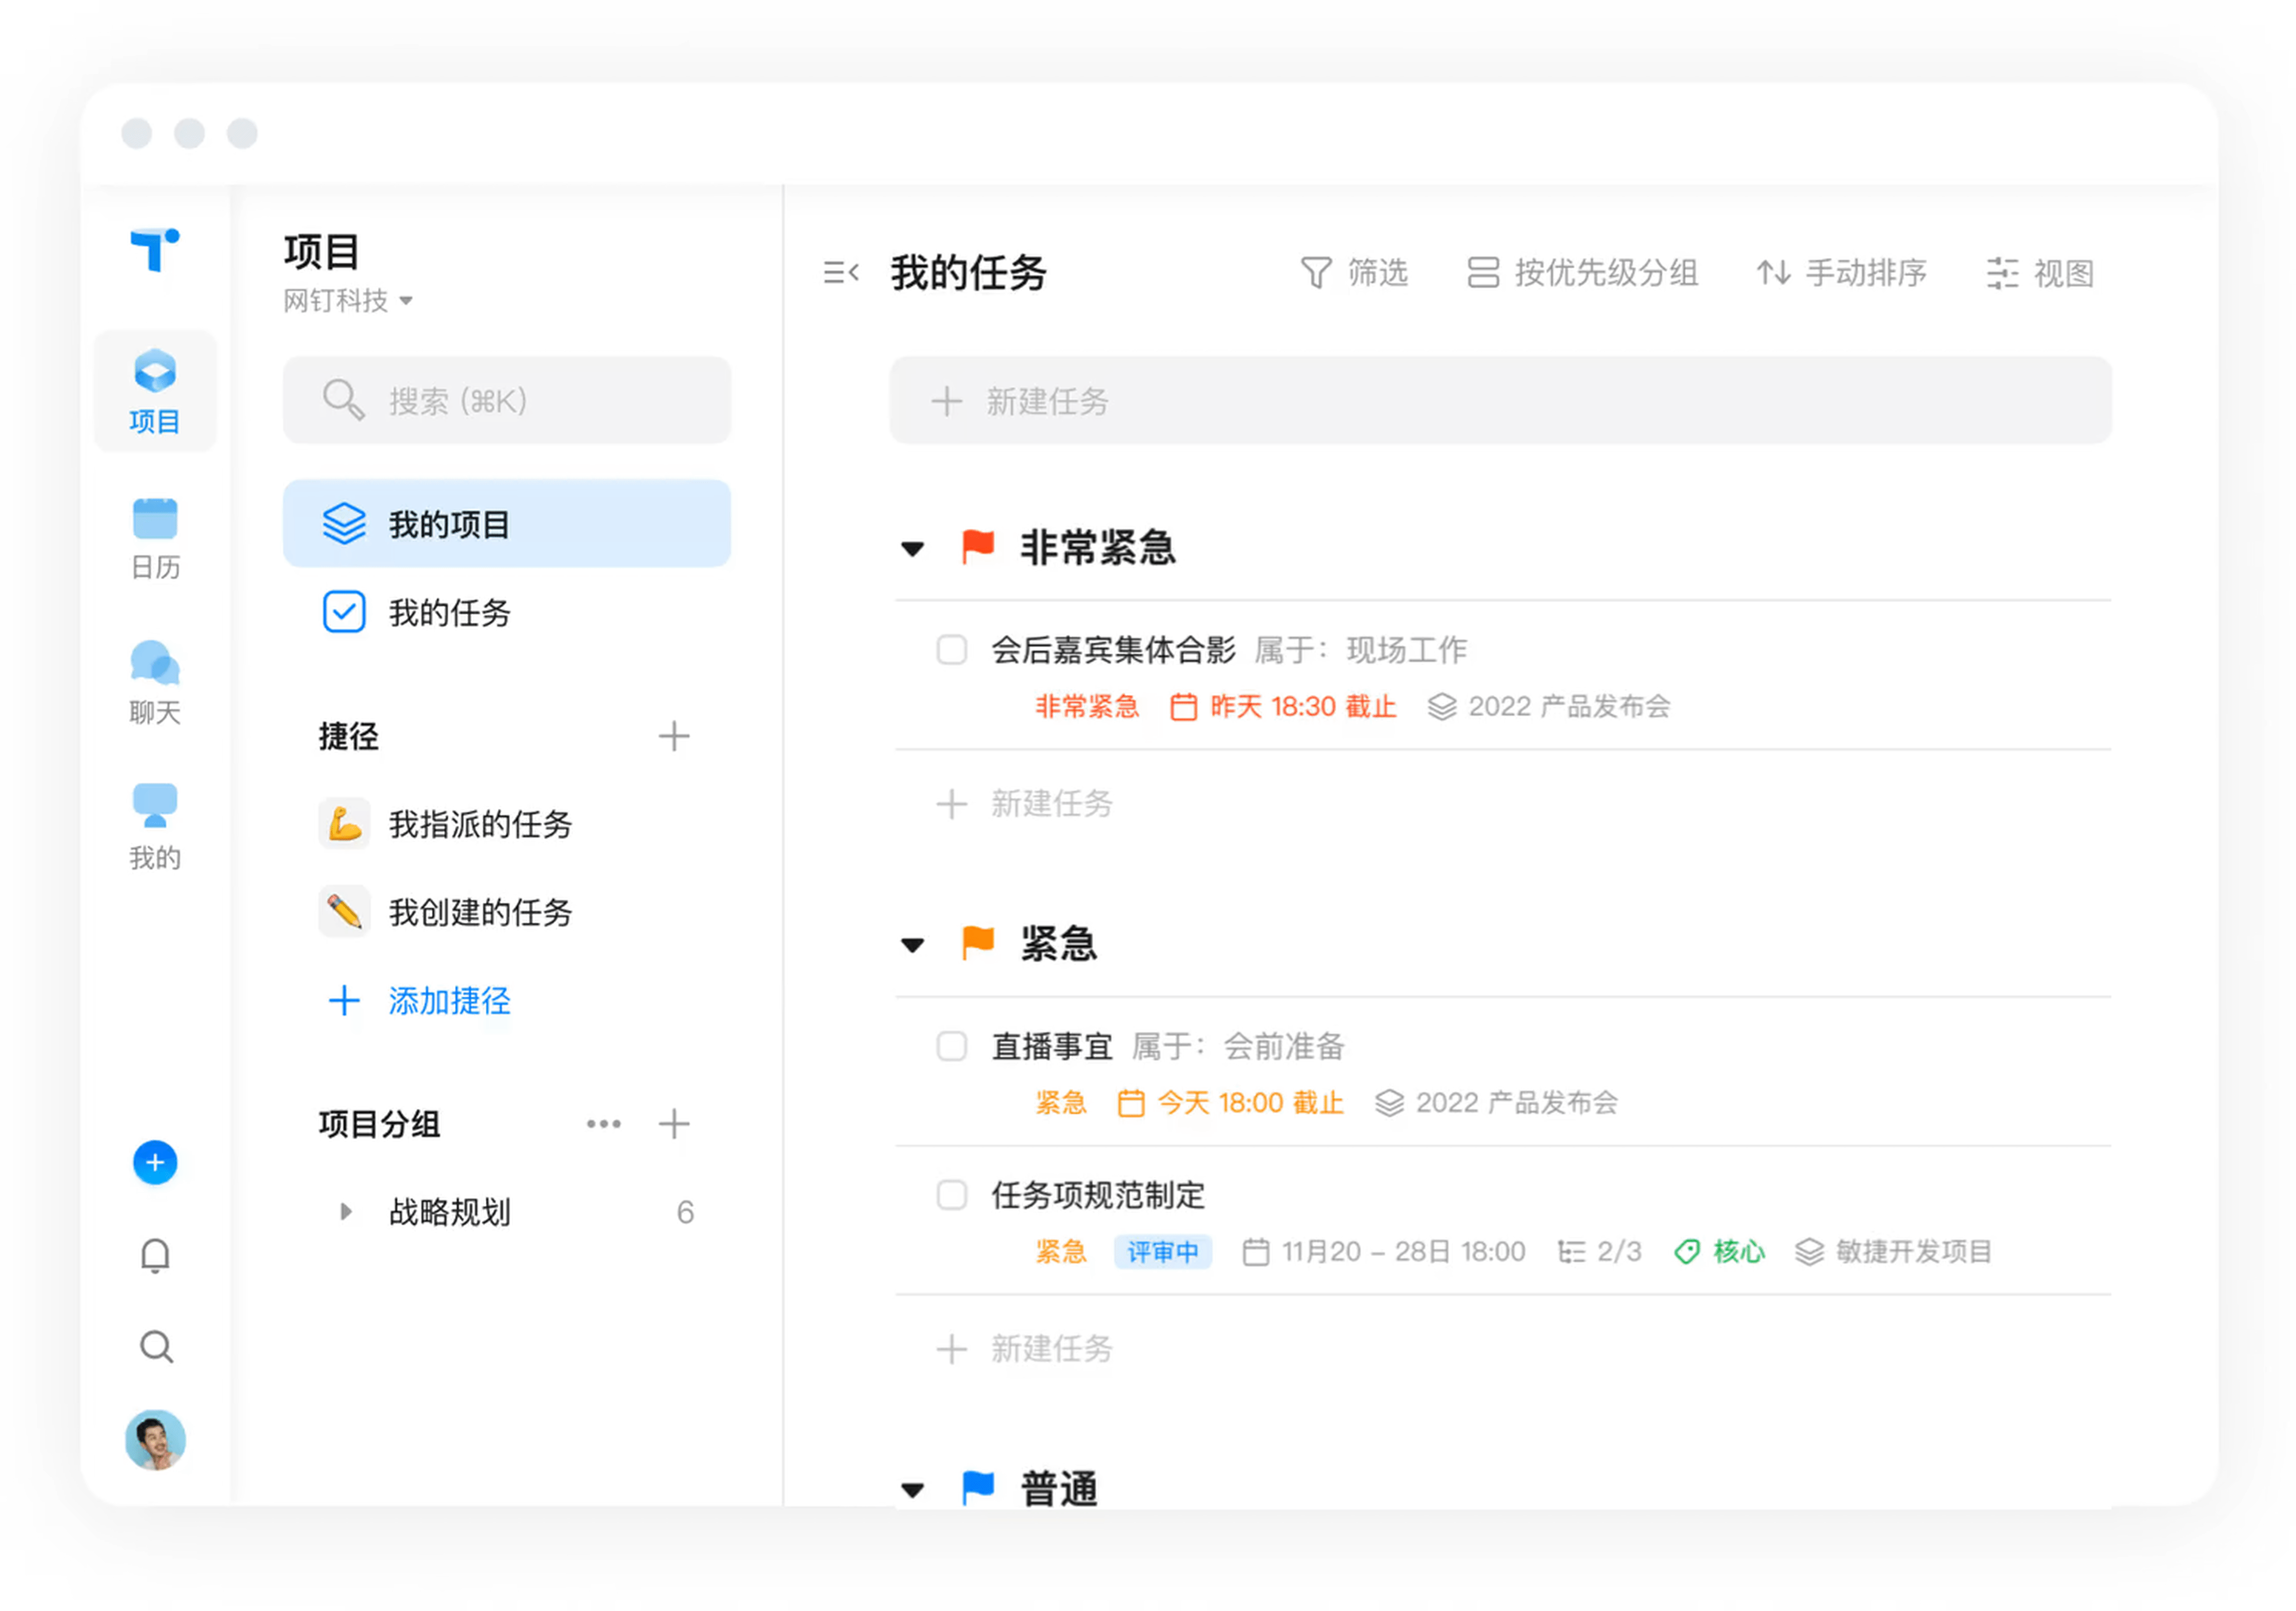Click the 评审中 status tag
Image resolution: width=2296 pixels, height=1611 pixels.
(x=1162, y=1252)
